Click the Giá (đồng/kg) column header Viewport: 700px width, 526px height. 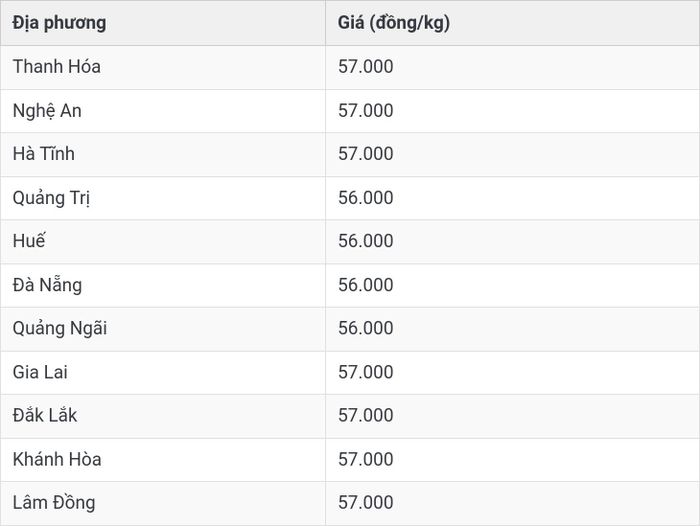coord(512,23)
